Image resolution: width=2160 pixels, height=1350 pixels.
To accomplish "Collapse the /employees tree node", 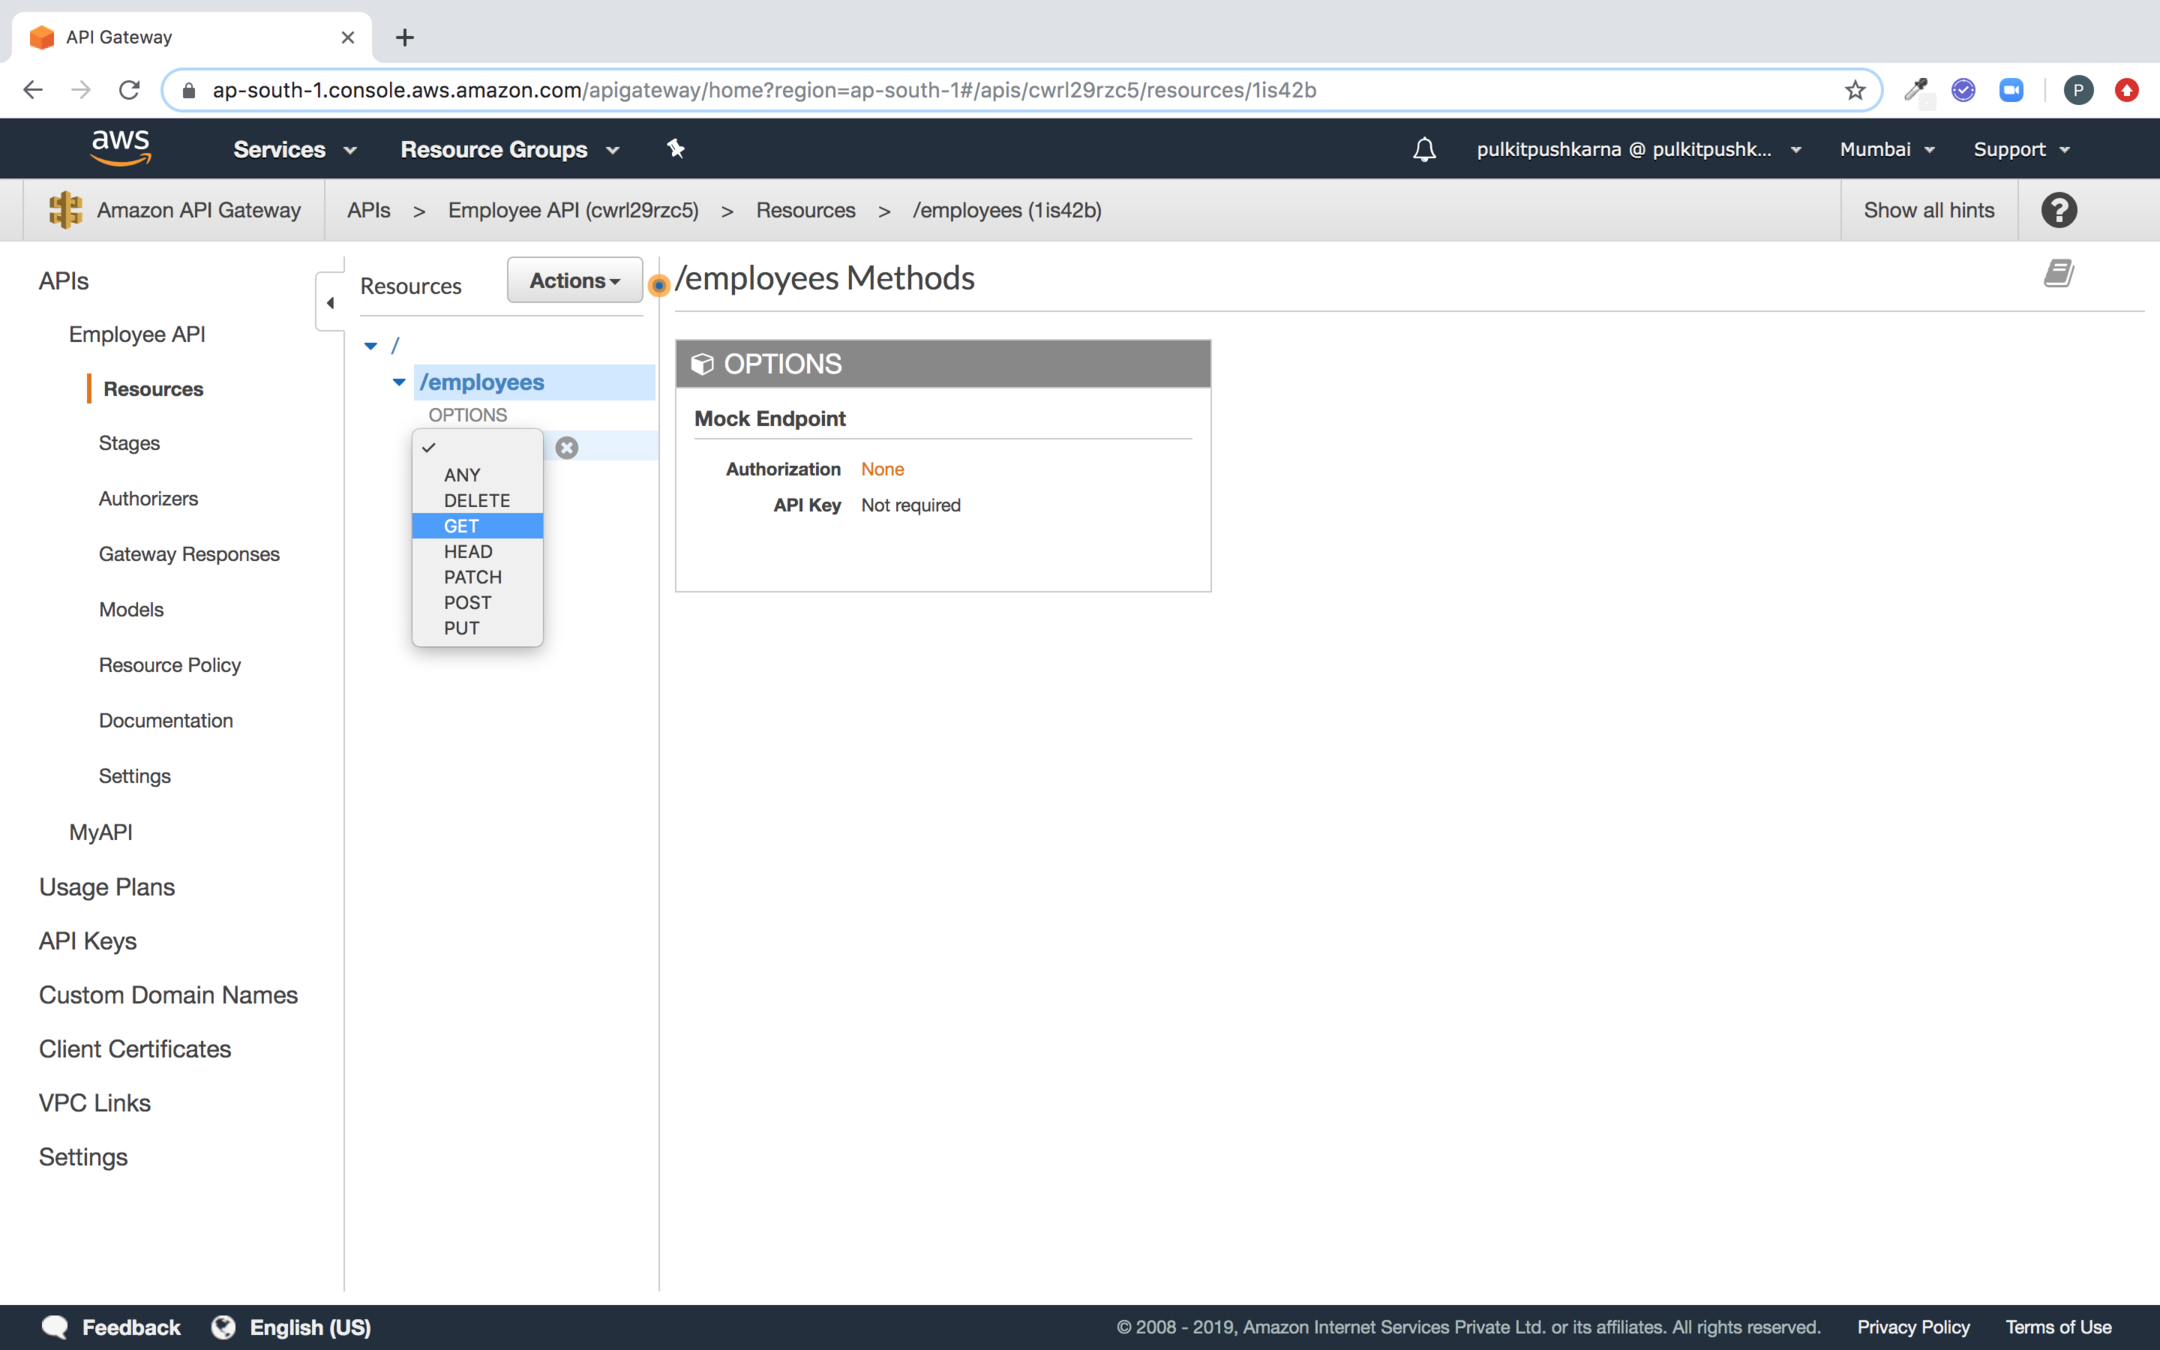I will pyautogui.click(x=399, y=382).
